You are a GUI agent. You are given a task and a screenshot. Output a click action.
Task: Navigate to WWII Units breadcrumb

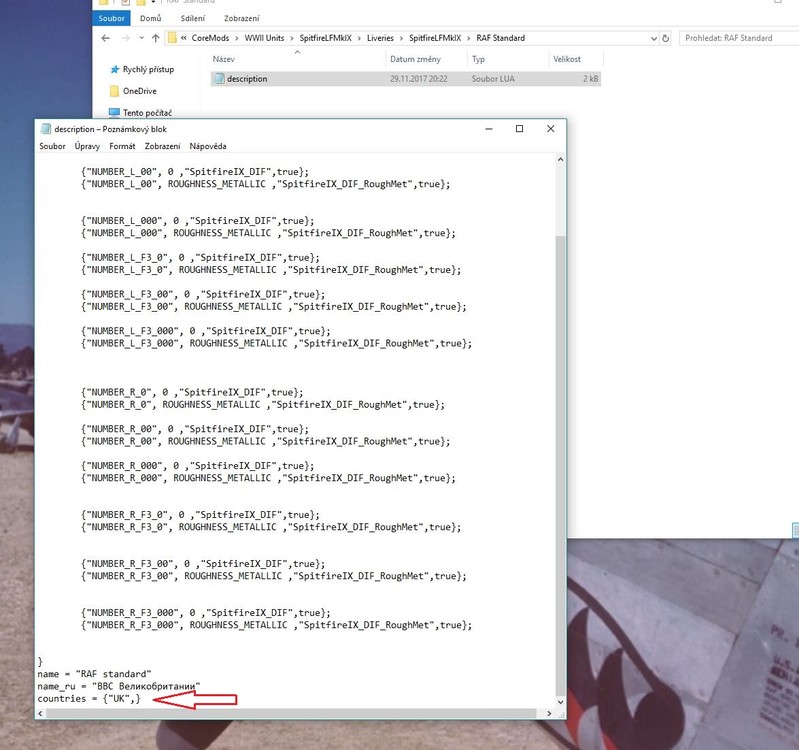click(264, 38)
